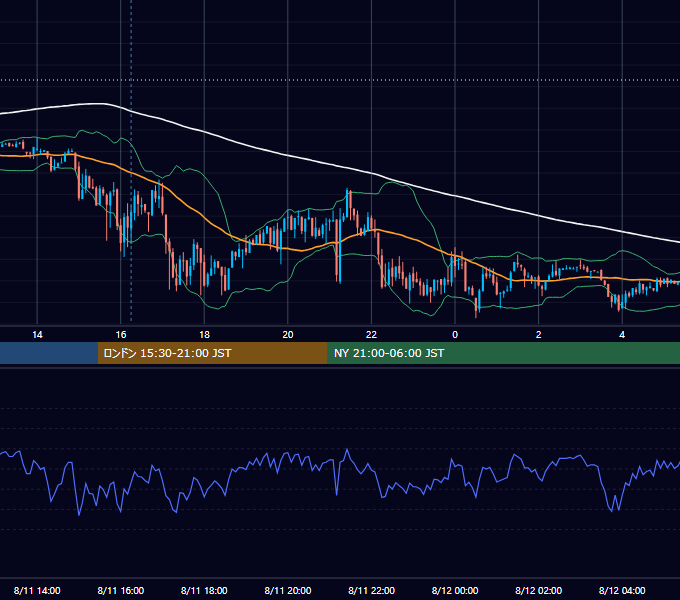Click hour label '20' on price chart axis
This screenshot has height=600, width=680.
288,335
